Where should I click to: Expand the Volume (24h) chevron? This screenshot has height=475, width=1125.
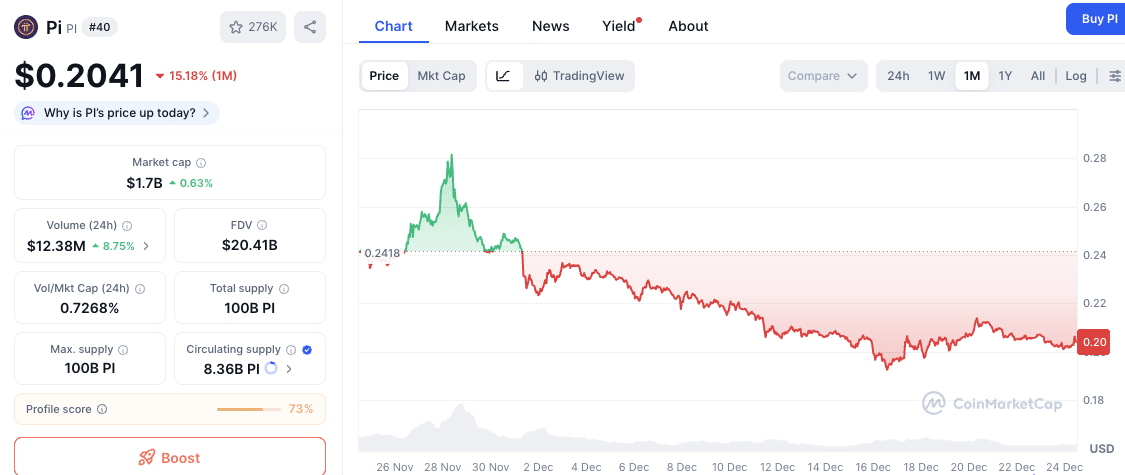[x=146, y=245]
